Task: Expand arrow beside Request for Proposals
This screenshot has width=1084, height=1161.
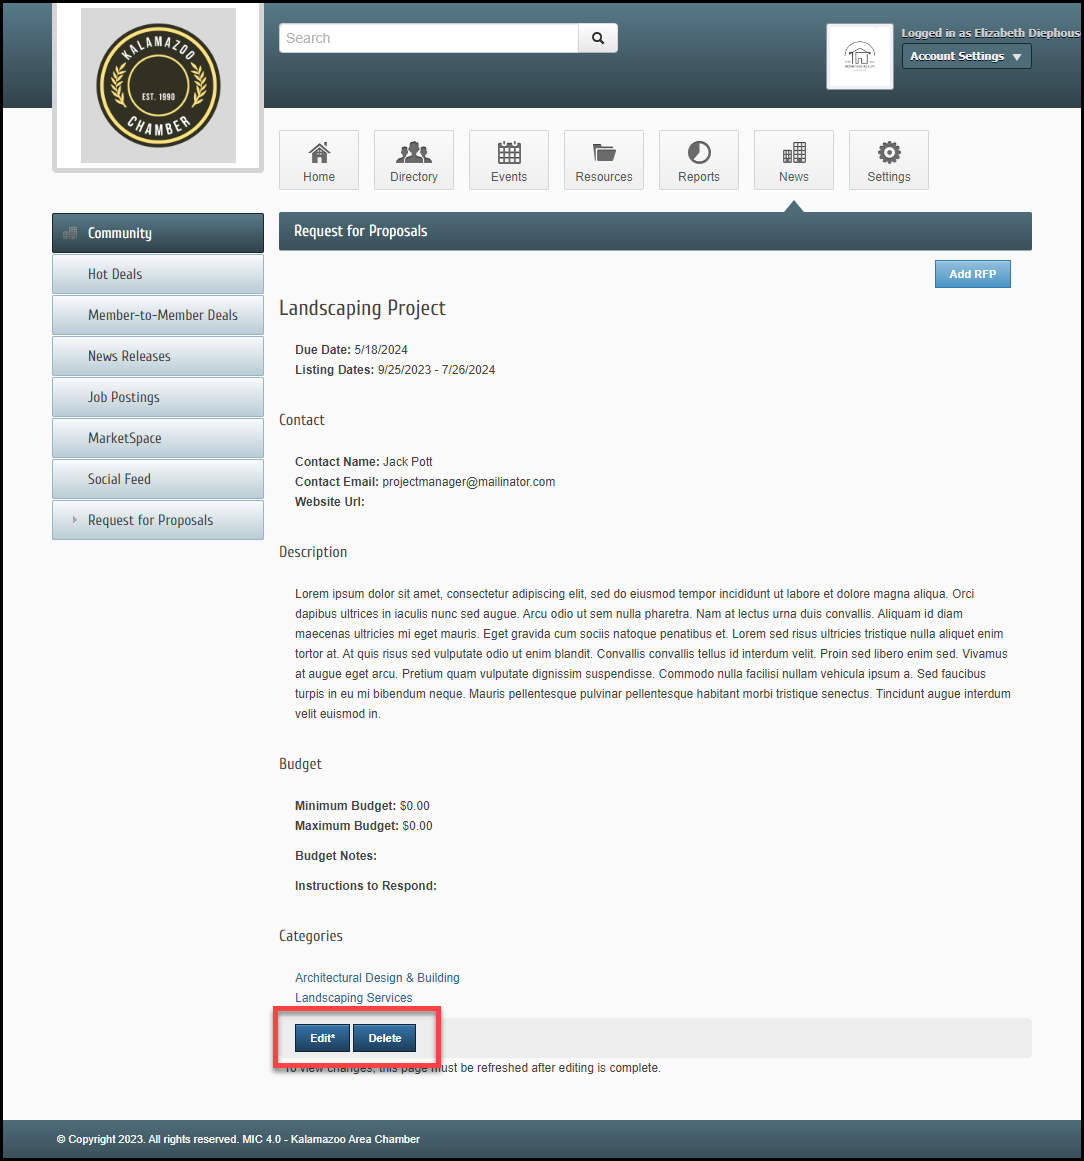Action: (x=74, y=520)
